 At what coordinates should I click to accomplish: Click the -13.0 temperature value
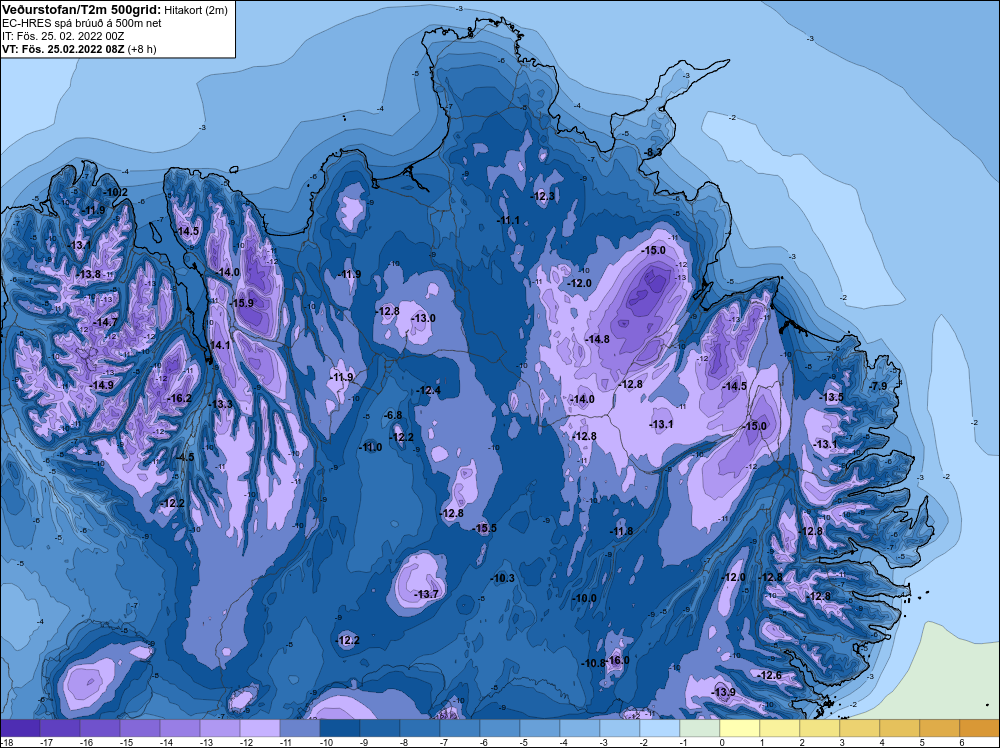423,318
